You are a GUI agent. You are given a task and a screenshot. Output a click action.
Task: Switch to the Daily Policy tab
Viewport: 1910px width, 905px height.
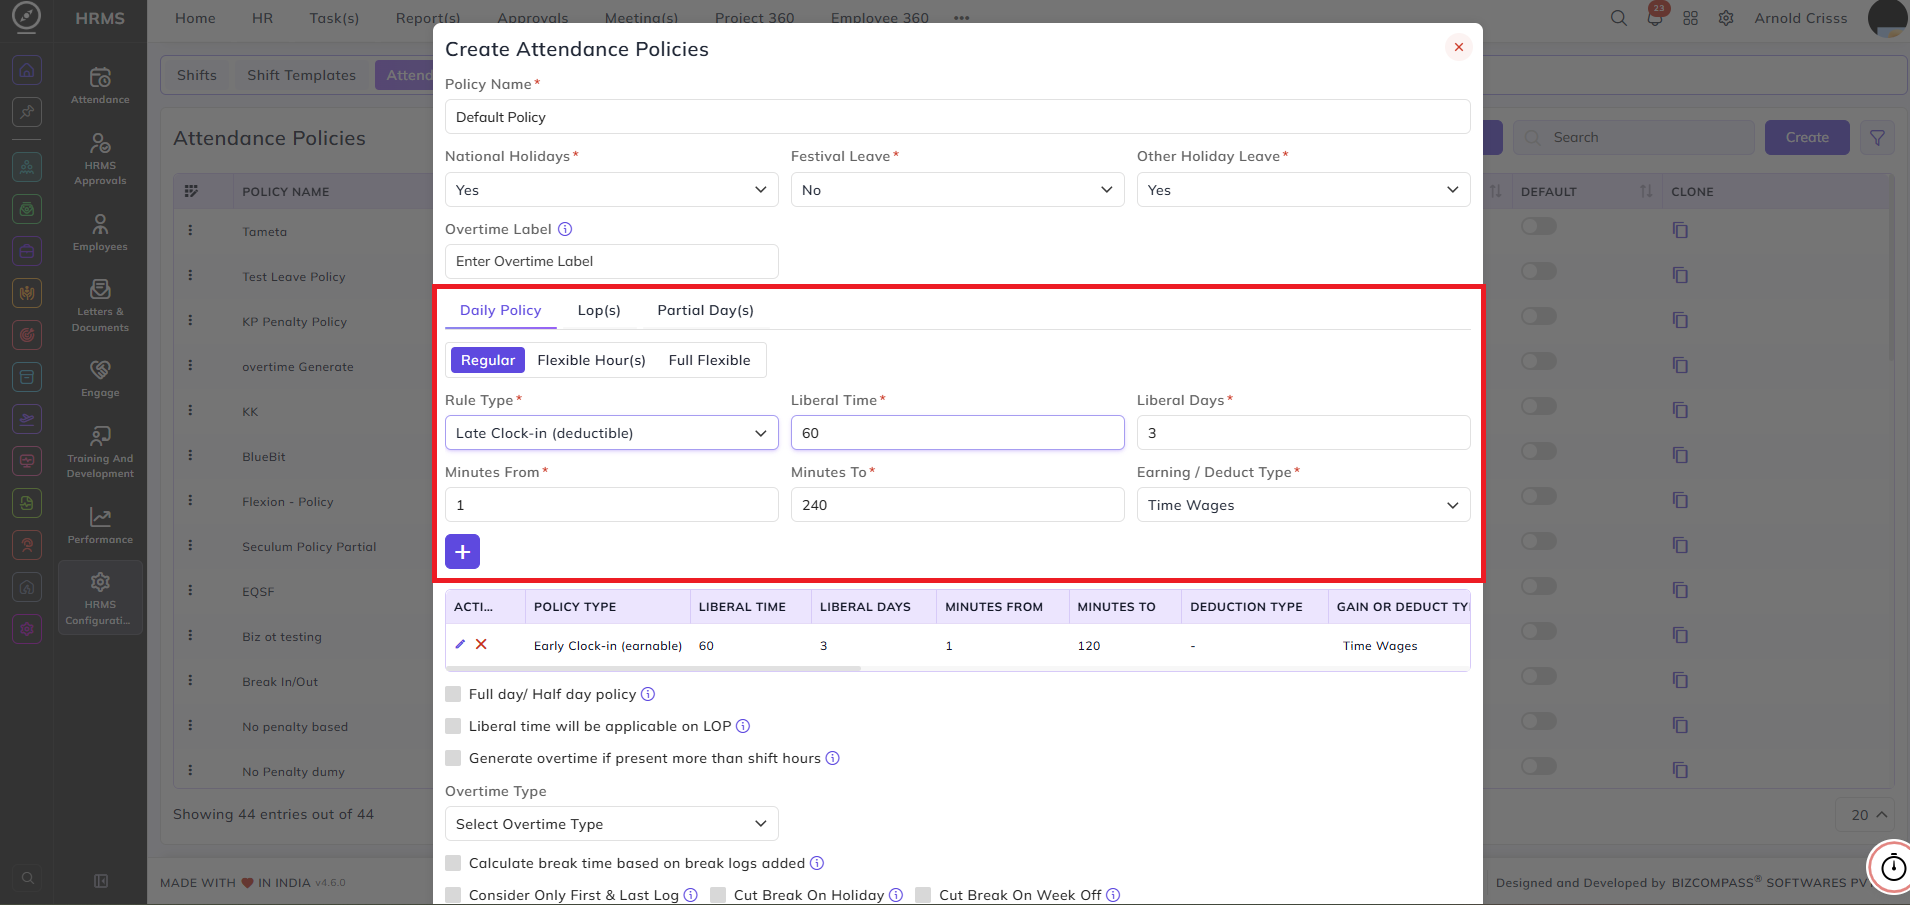[500, 310]
